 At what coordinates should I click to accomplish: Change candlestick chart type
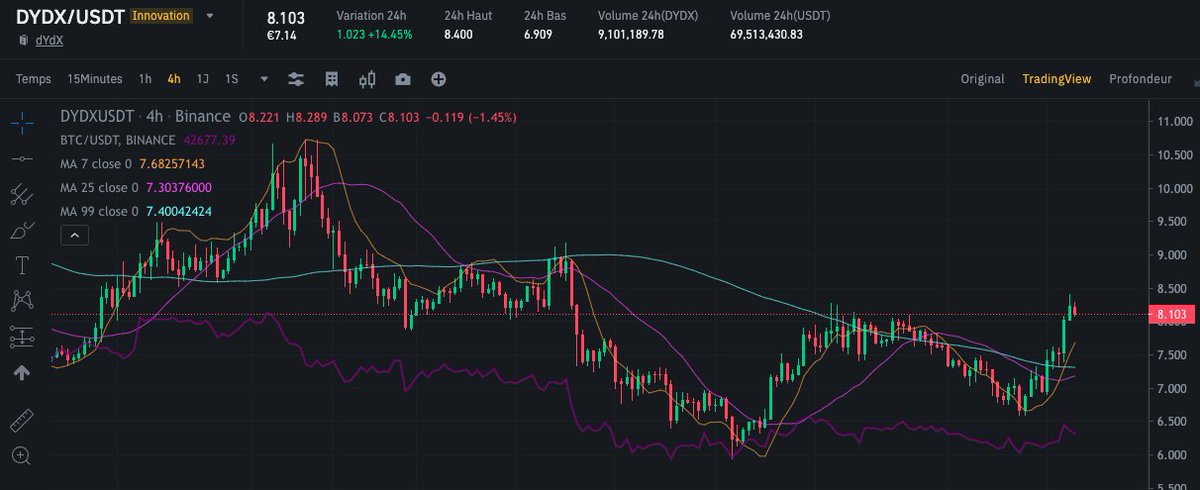367,79
